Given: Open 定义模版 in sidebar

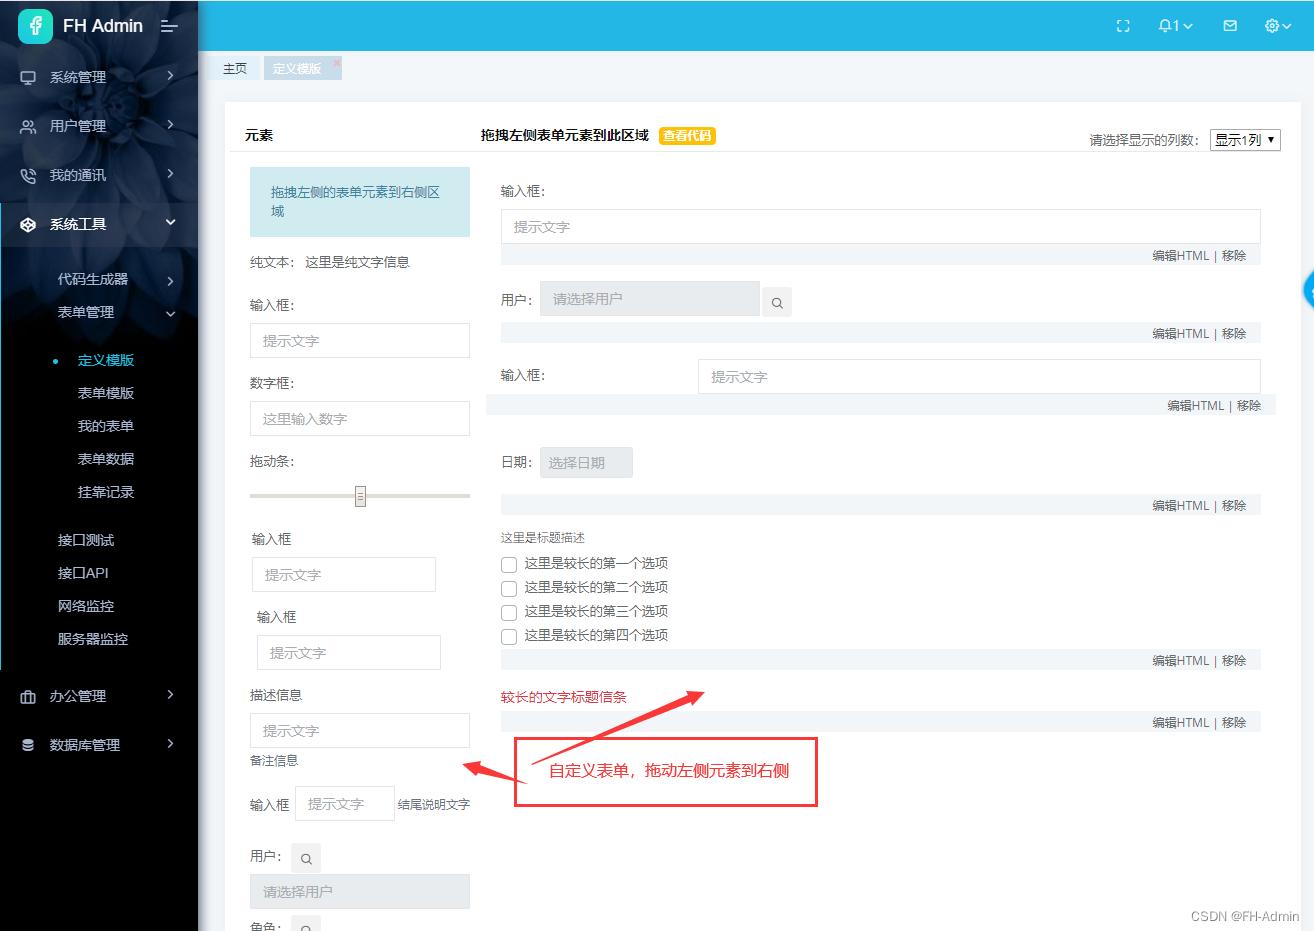Looking at the screenshot, I should pyautogui.click(x=106, y=360).
